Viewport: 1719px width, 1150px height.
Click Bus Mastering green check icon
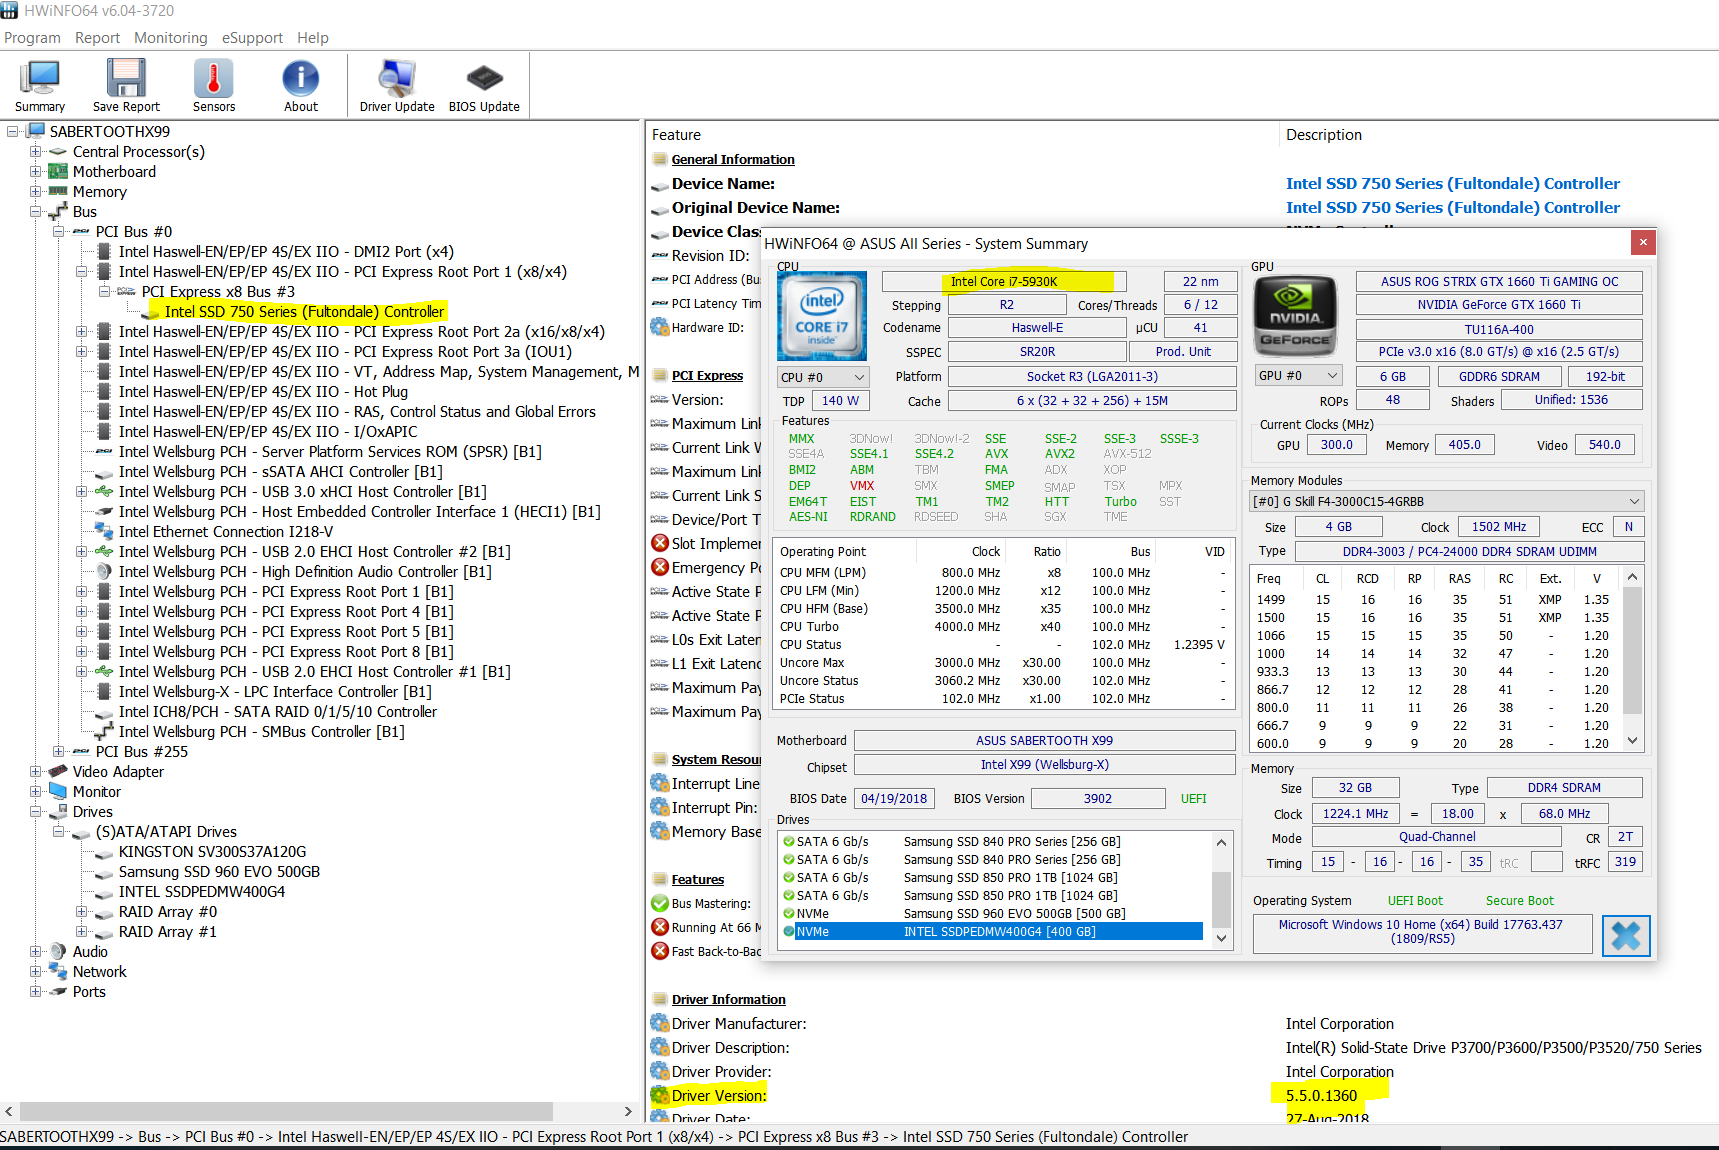[660, 903]
